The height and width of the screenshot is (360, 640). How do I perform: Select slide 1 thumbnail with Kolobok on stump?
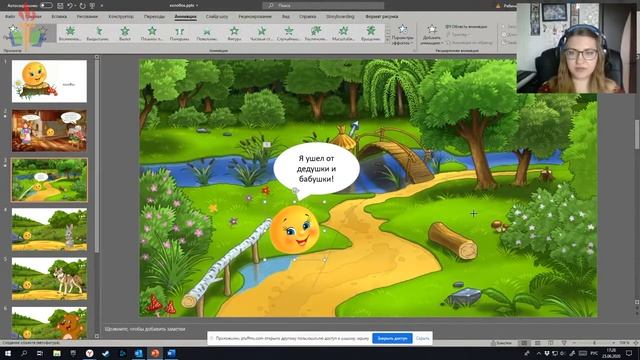[49, 81]
